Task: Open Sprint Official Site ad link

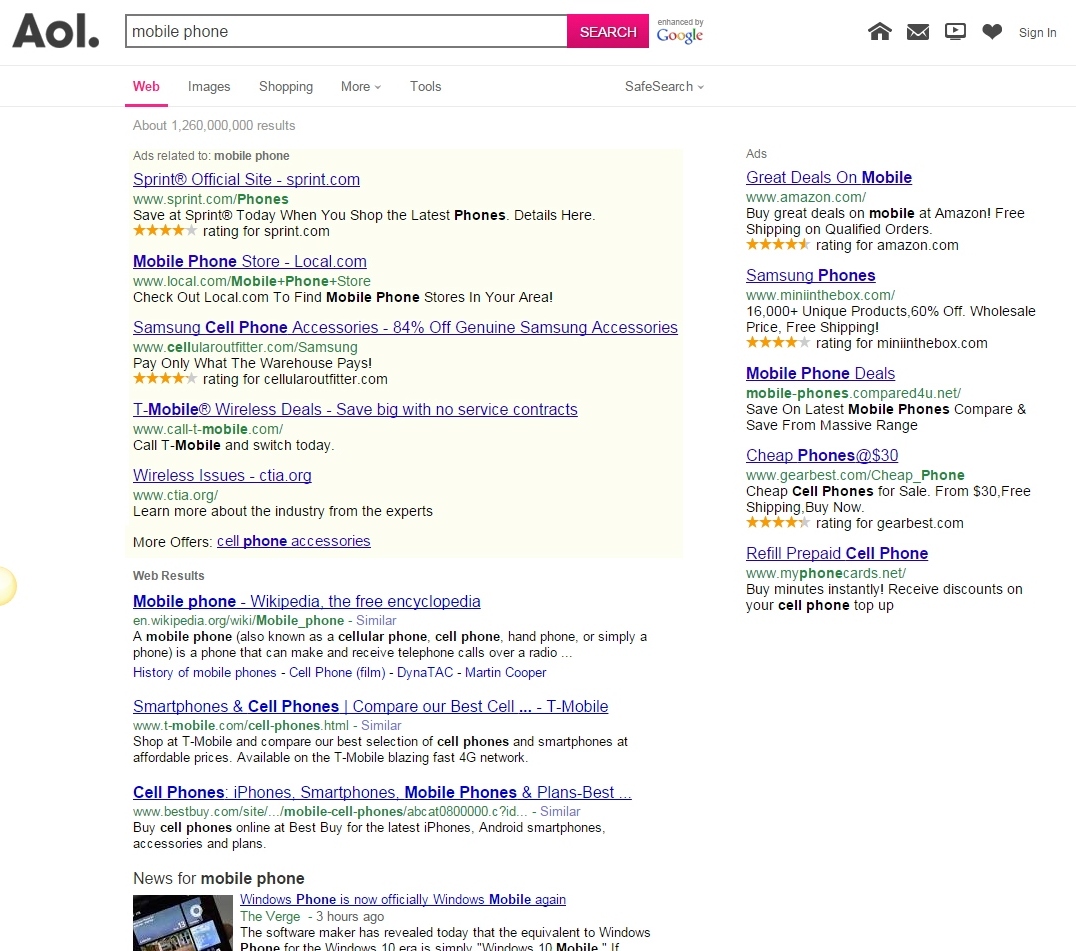Action: [246, 179]
